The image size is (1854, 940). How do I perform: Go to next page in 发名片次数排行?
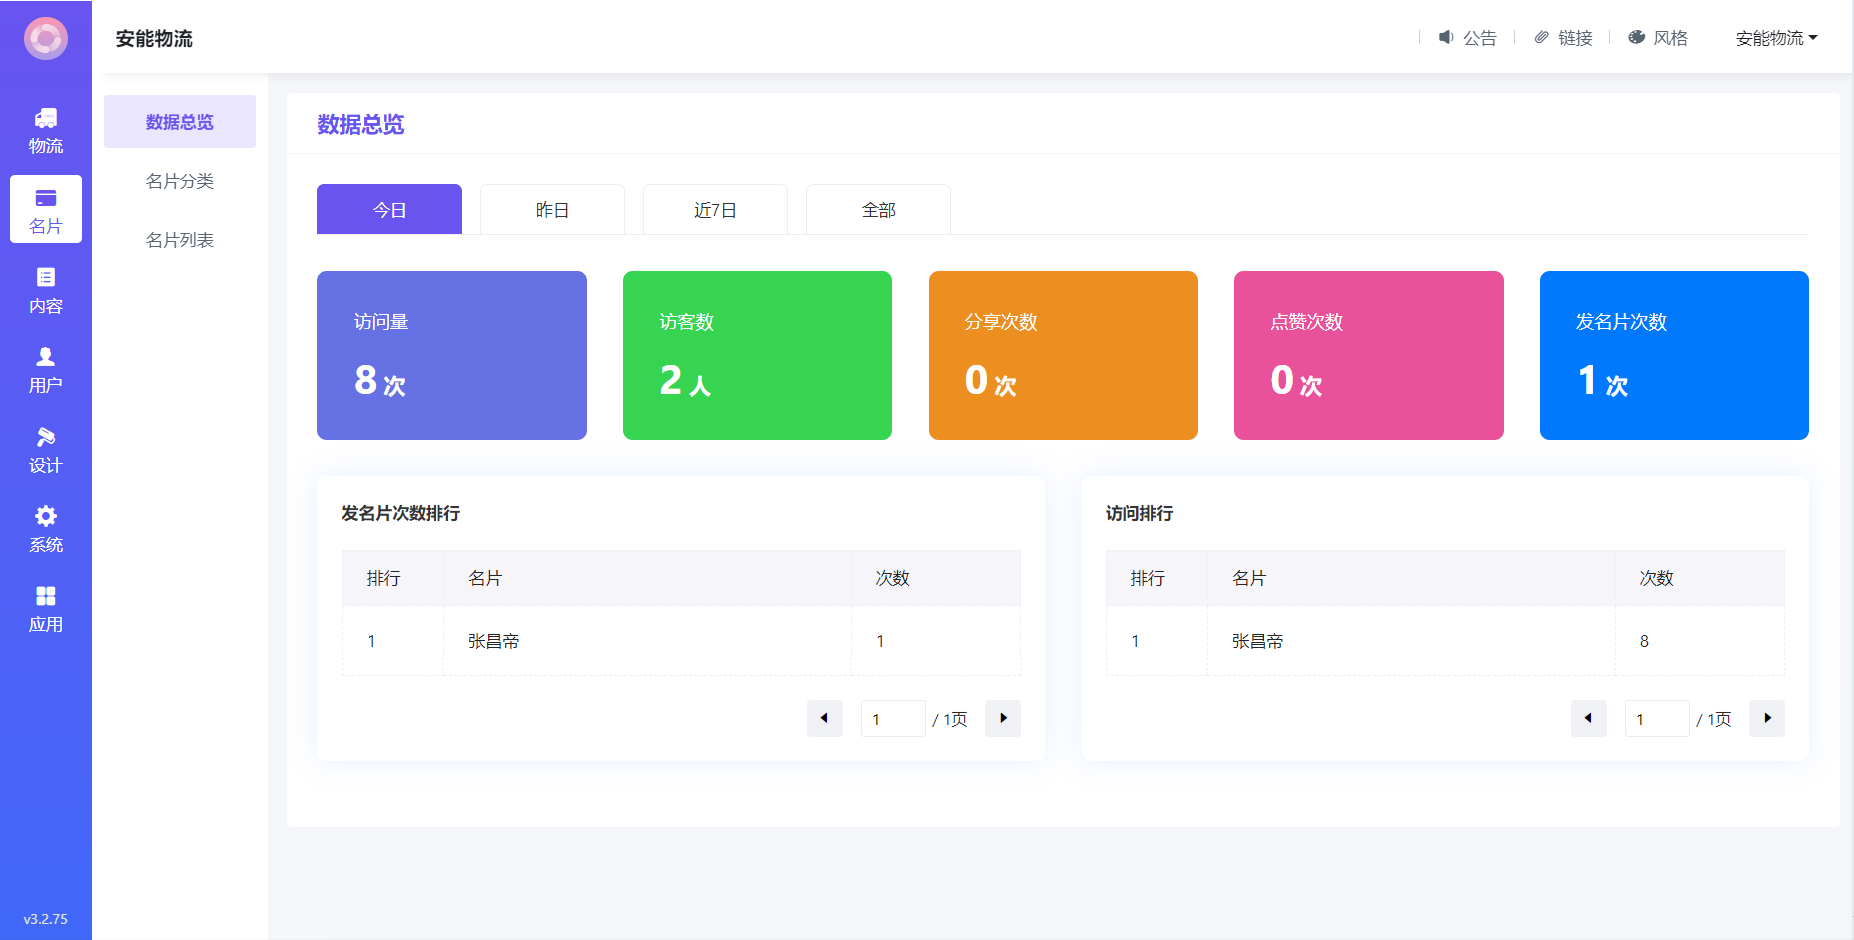coord(1003,718)
